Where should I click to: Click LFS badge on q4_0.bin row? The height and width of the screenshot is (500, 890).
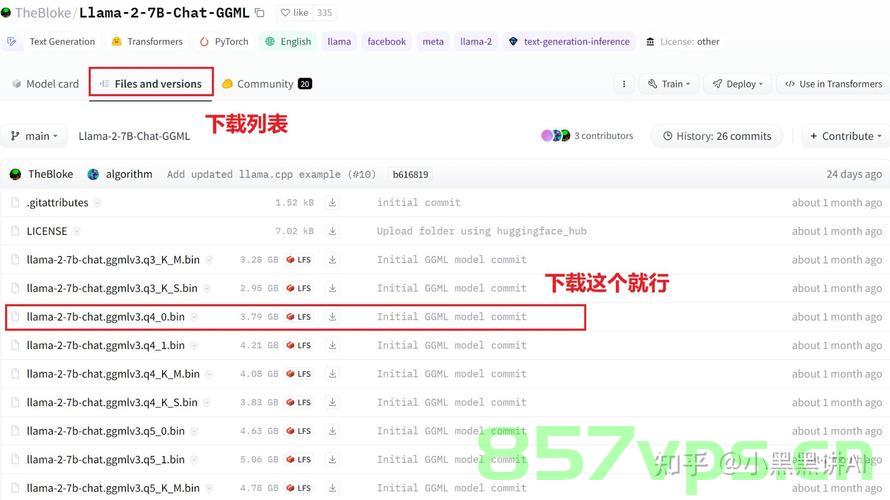299,317
